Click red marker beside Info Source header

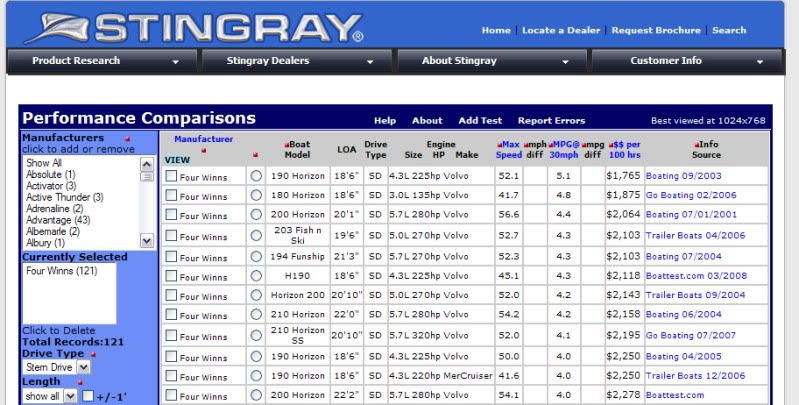pyautogui.click(x=697, y=145)
